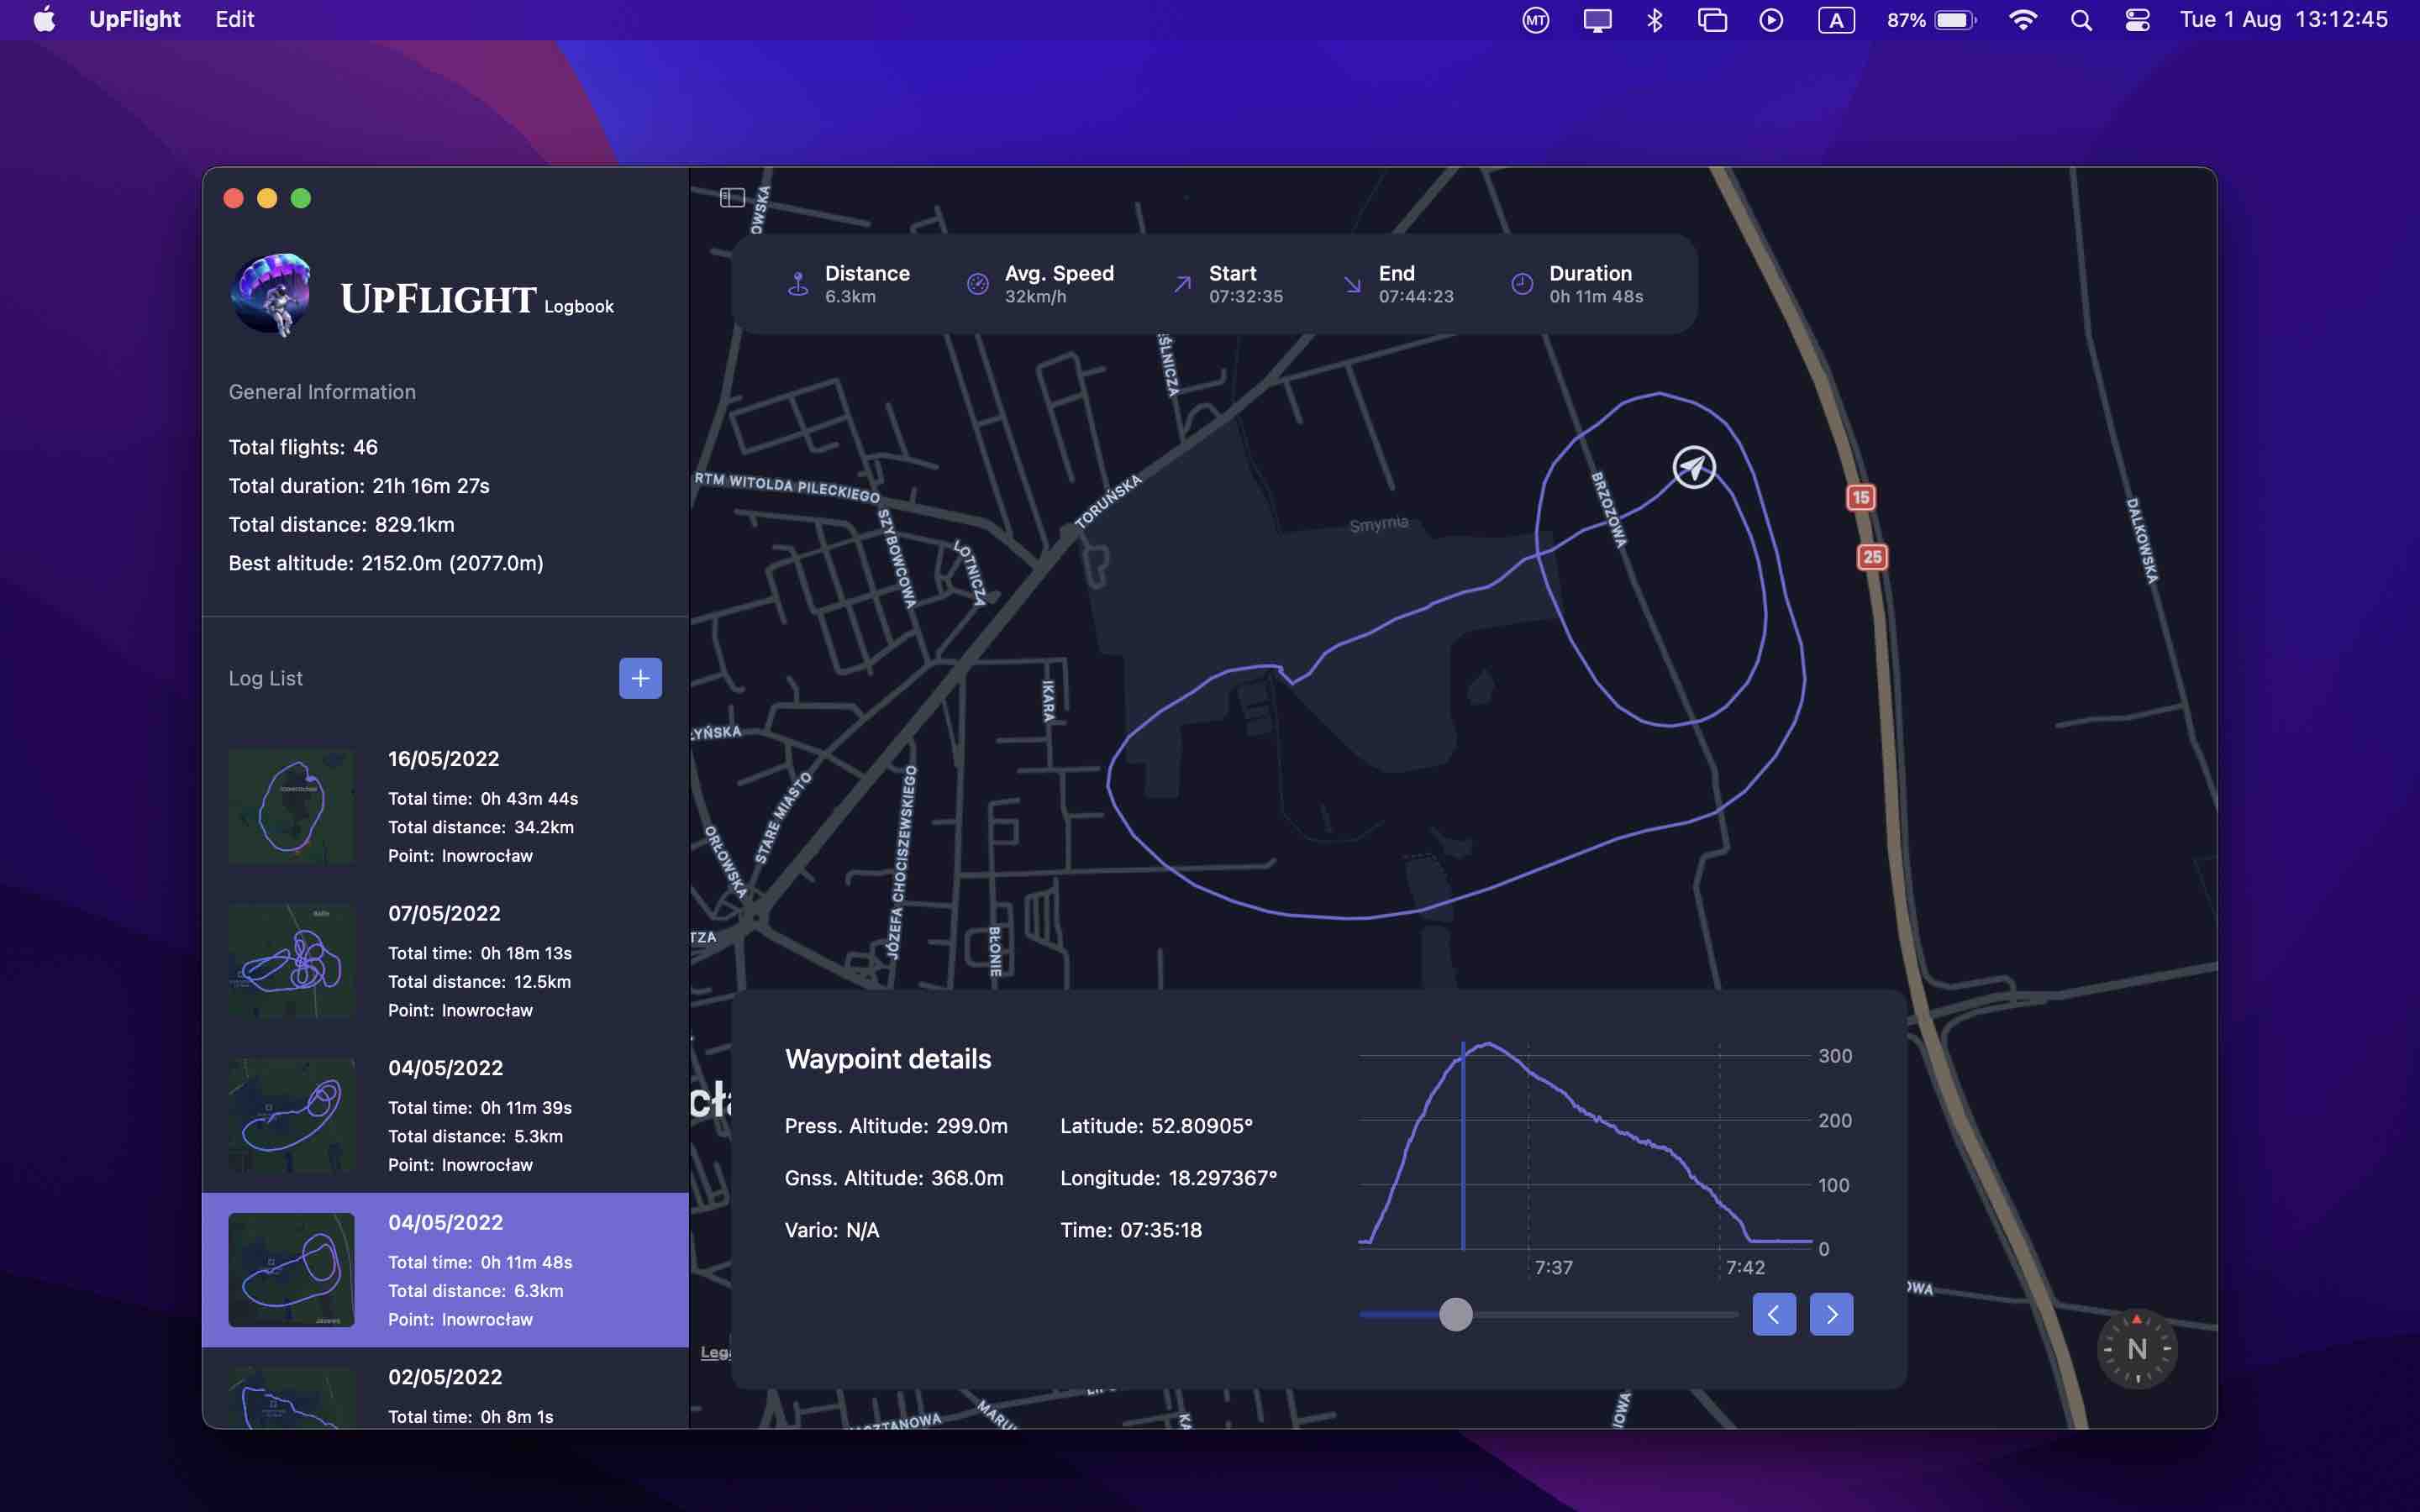Viewport: 2420px width, 1512px height.
Task: Select the 07/05/2022 flight log
Action: click(x=445, y=962)
